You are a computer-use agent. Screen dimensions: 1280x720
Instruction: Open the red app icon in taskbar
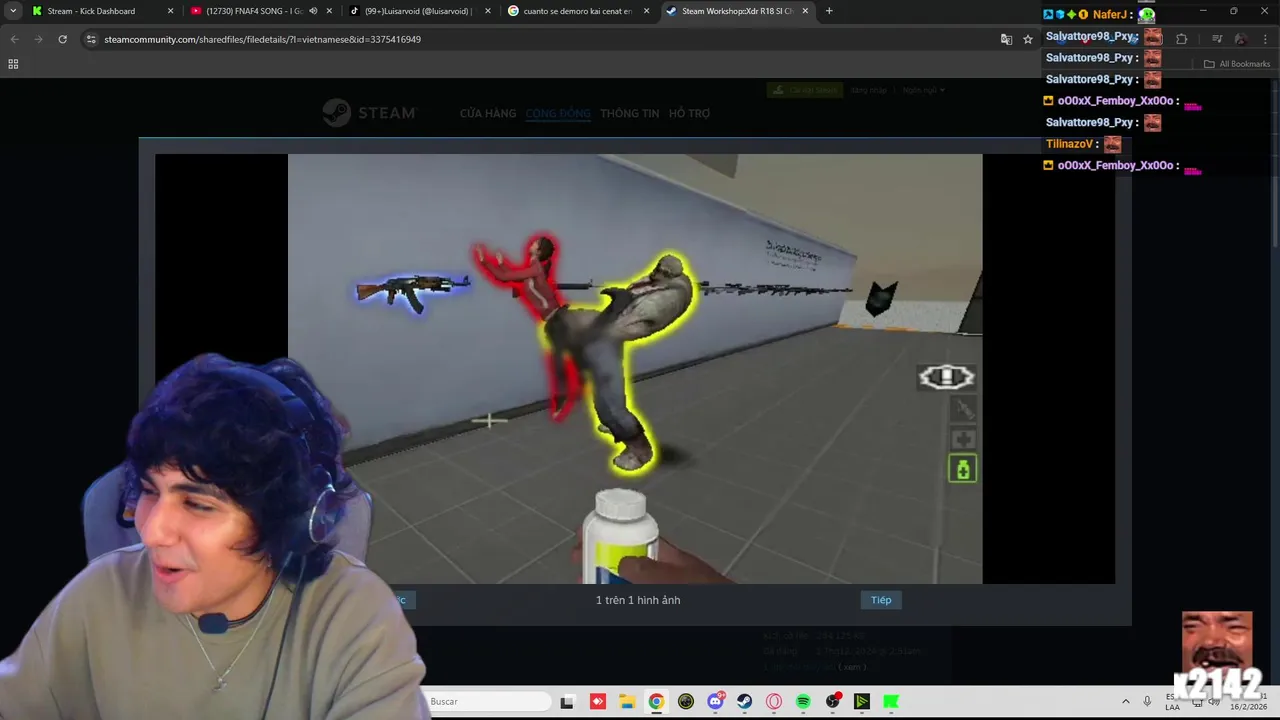tap(598, 702)
